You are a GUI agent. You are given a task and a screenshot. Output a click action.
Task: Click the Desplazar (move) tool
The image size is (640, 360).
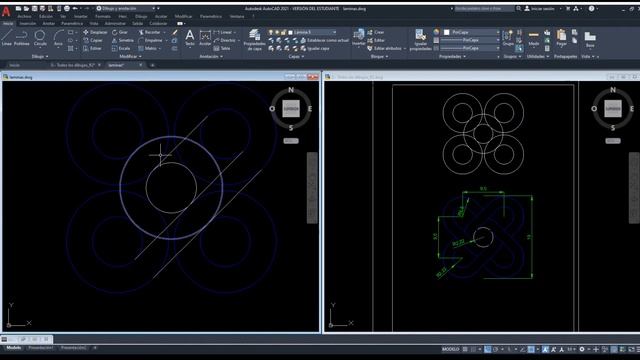click(x=95, y=32)
